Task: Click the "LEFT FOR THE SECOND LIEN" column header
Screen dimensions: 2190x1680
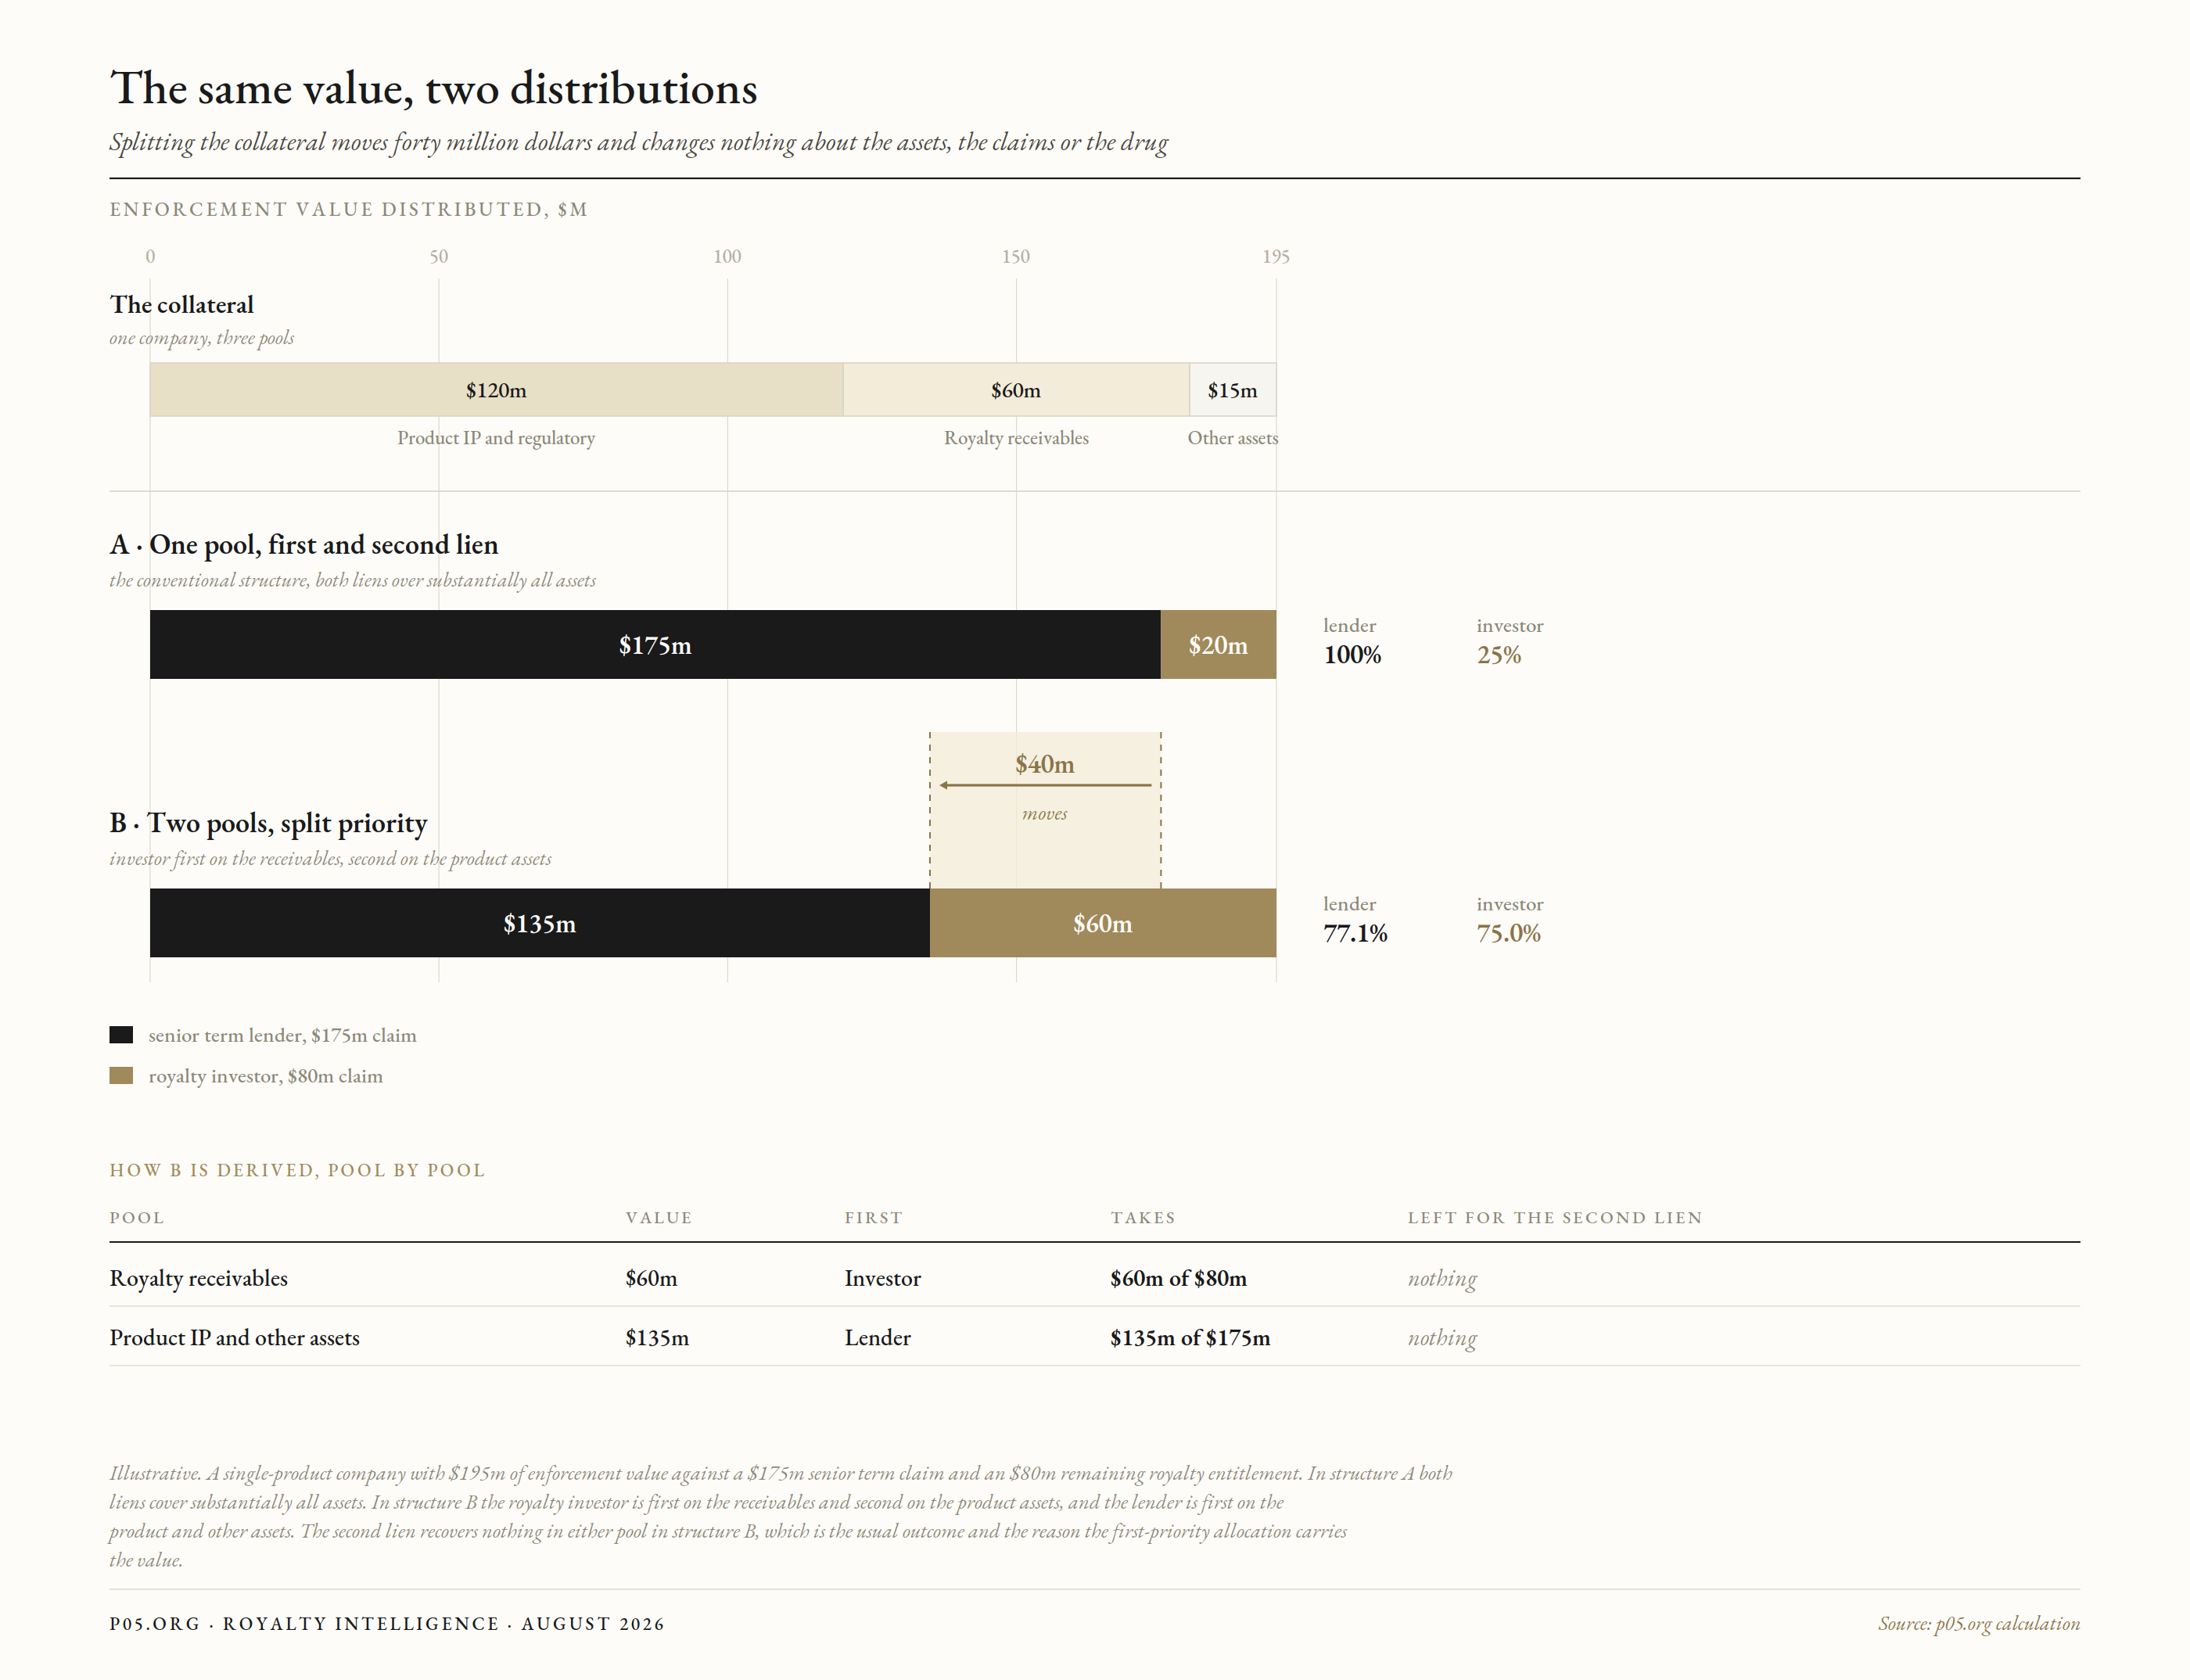Action: (1555, 1218)
